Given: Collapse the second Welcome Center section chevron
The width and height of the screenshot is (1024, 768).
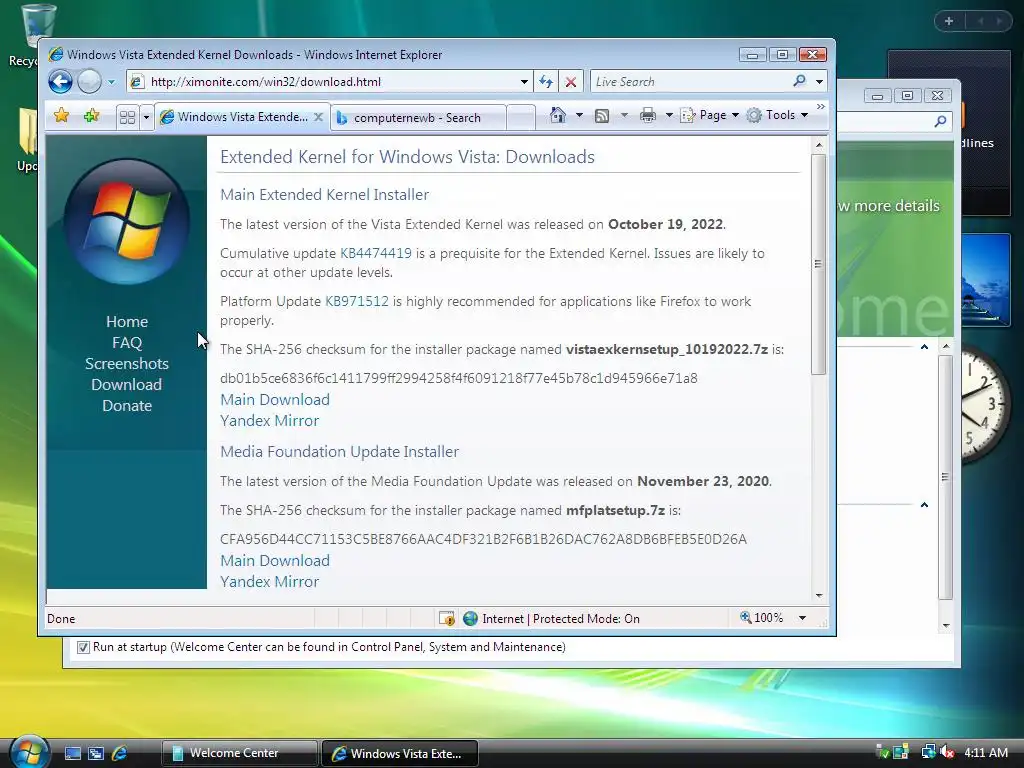Looking at the screenshot, I should [x=924, y=505].
